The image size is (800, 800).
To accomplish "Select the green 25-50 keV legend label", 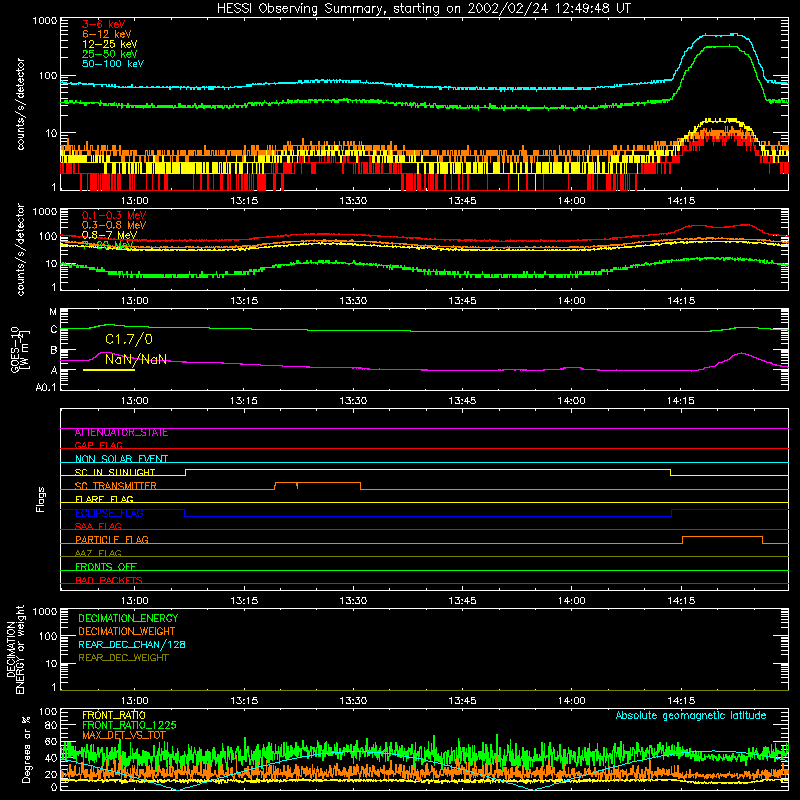I will pyautogui.click(x=110, y=54).
